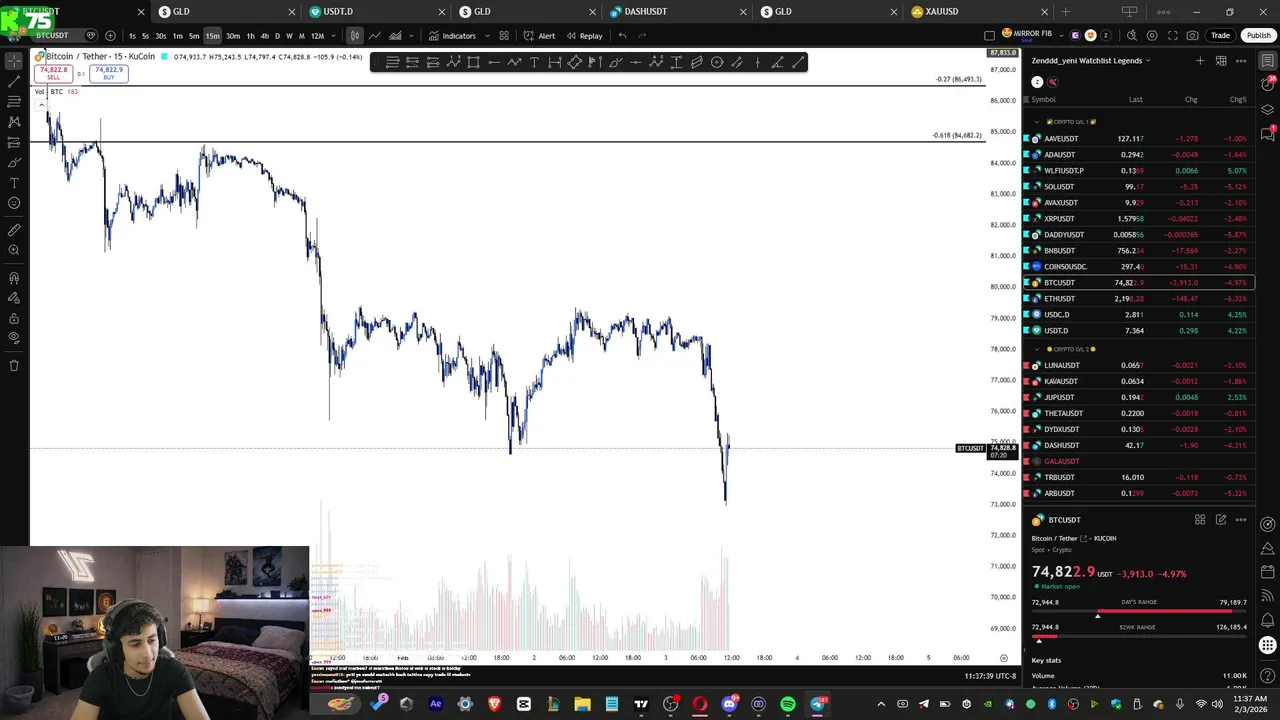This screenshot has height=720, width=1280.
Task: Click the 74,822.9 BUY button
Action: click(x=108, y=73)
